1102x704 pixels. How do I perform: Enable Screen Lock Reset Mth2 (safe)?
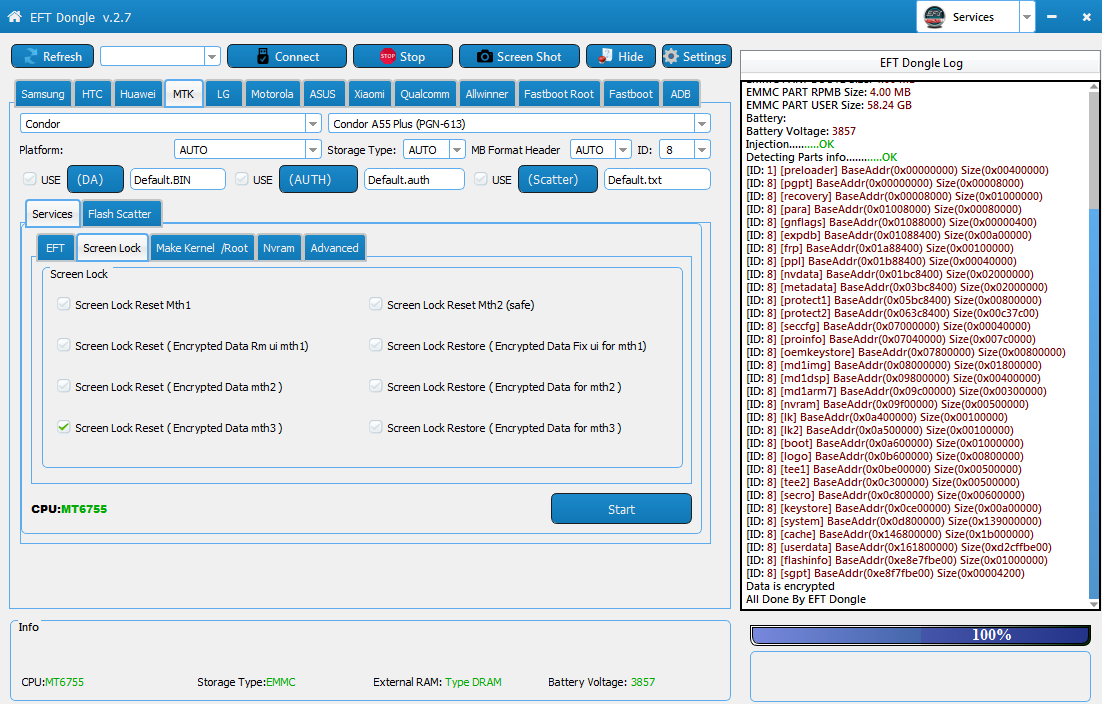click(376, 304)
